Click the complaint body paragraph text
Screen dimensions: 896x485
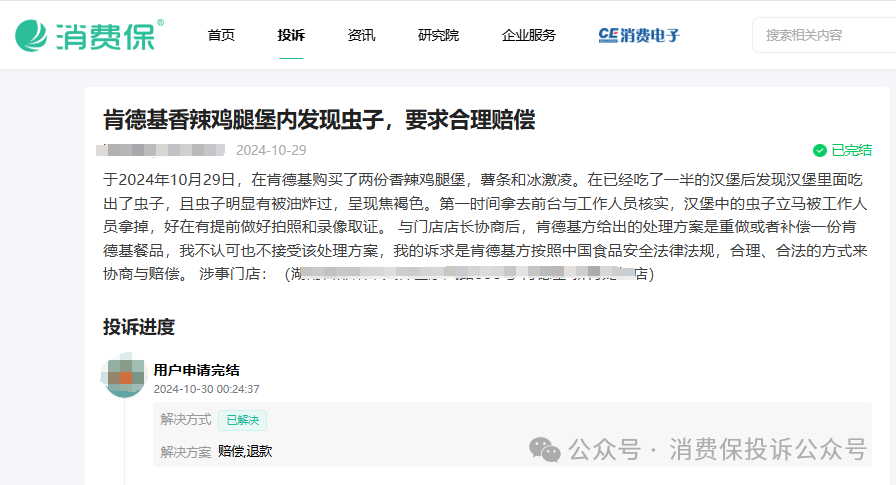pyautogui.click(x=485, y=227)
